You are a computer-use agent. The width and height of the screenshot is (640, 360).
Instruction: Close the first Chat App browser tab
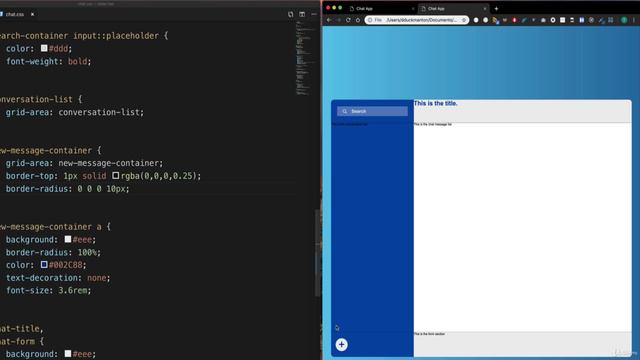tap(413, 9)
